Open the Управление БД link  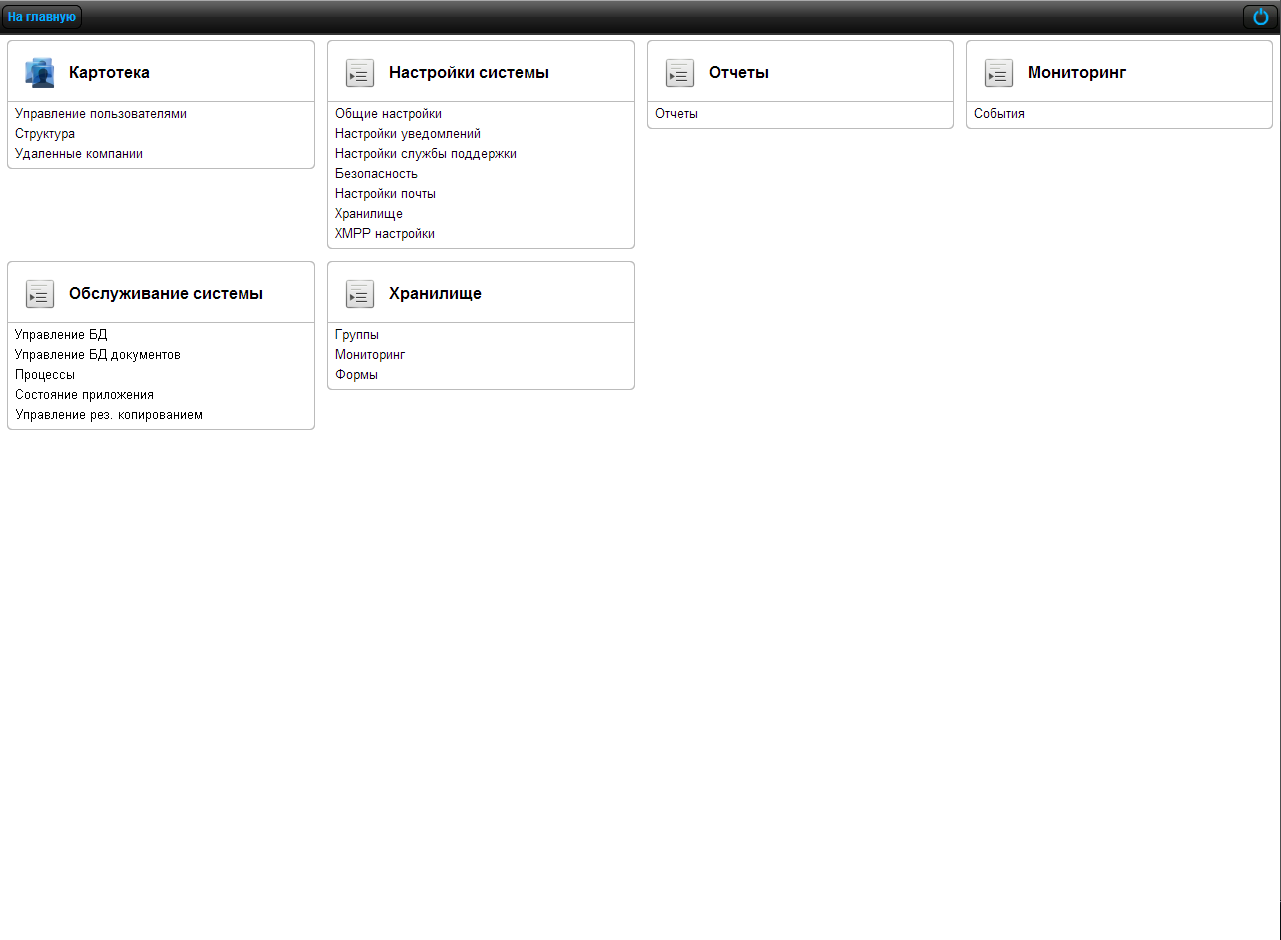click(x=61, y=335)
